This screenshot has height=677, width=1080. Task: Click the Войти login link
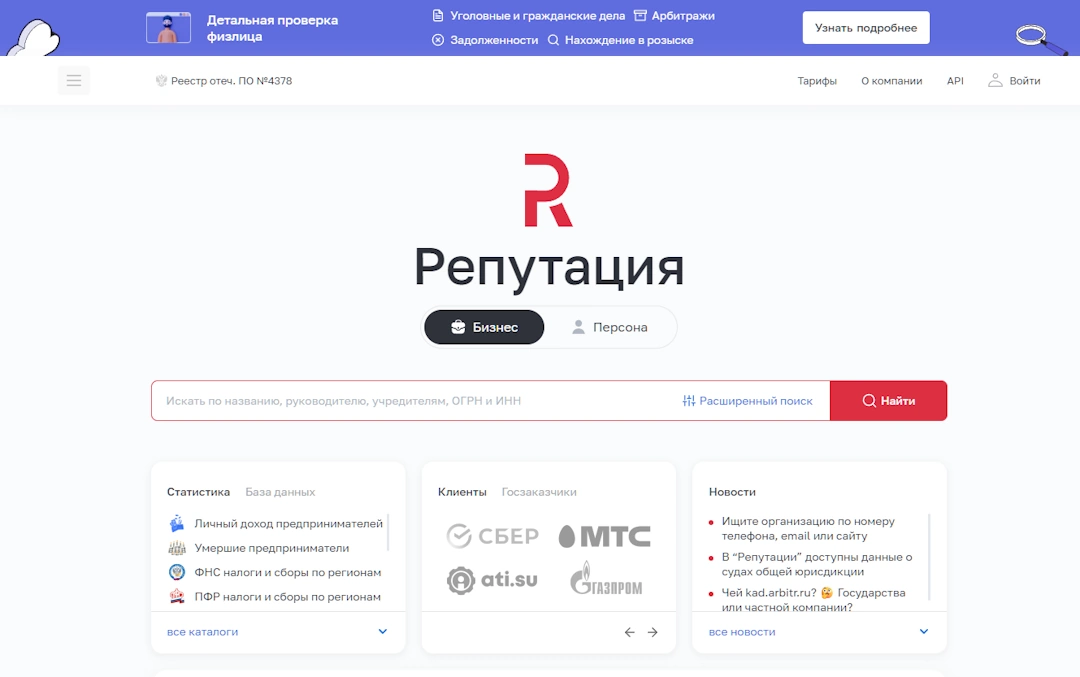pos(1014,81)
